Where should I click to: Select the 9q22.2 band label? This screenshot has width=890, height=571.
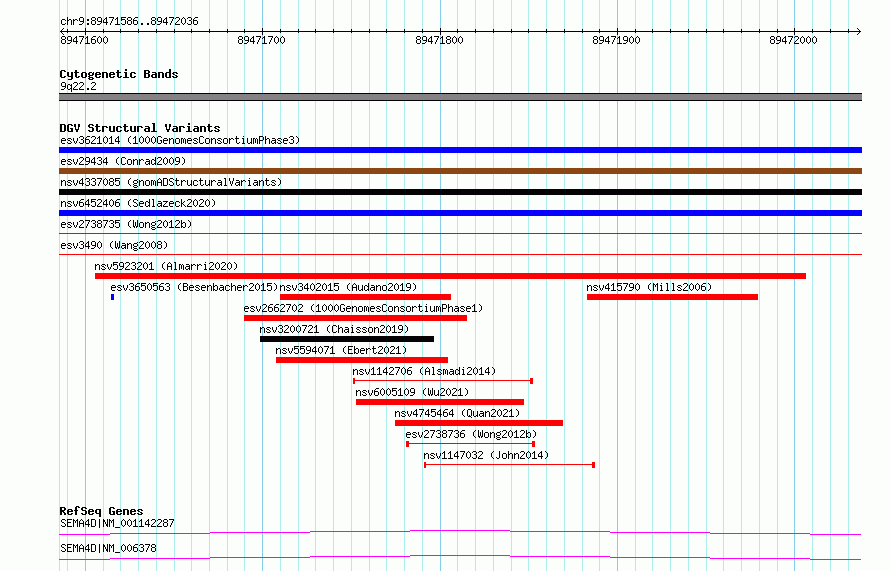coord(78,86)
